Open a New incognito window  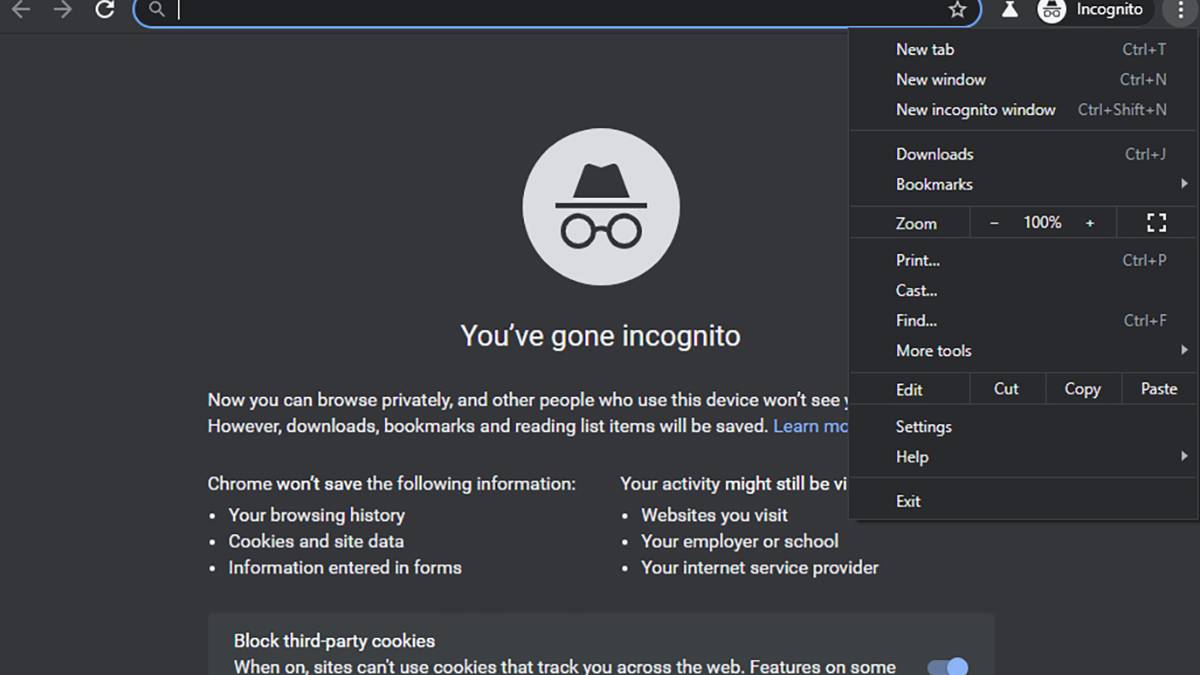point(1024,110)
